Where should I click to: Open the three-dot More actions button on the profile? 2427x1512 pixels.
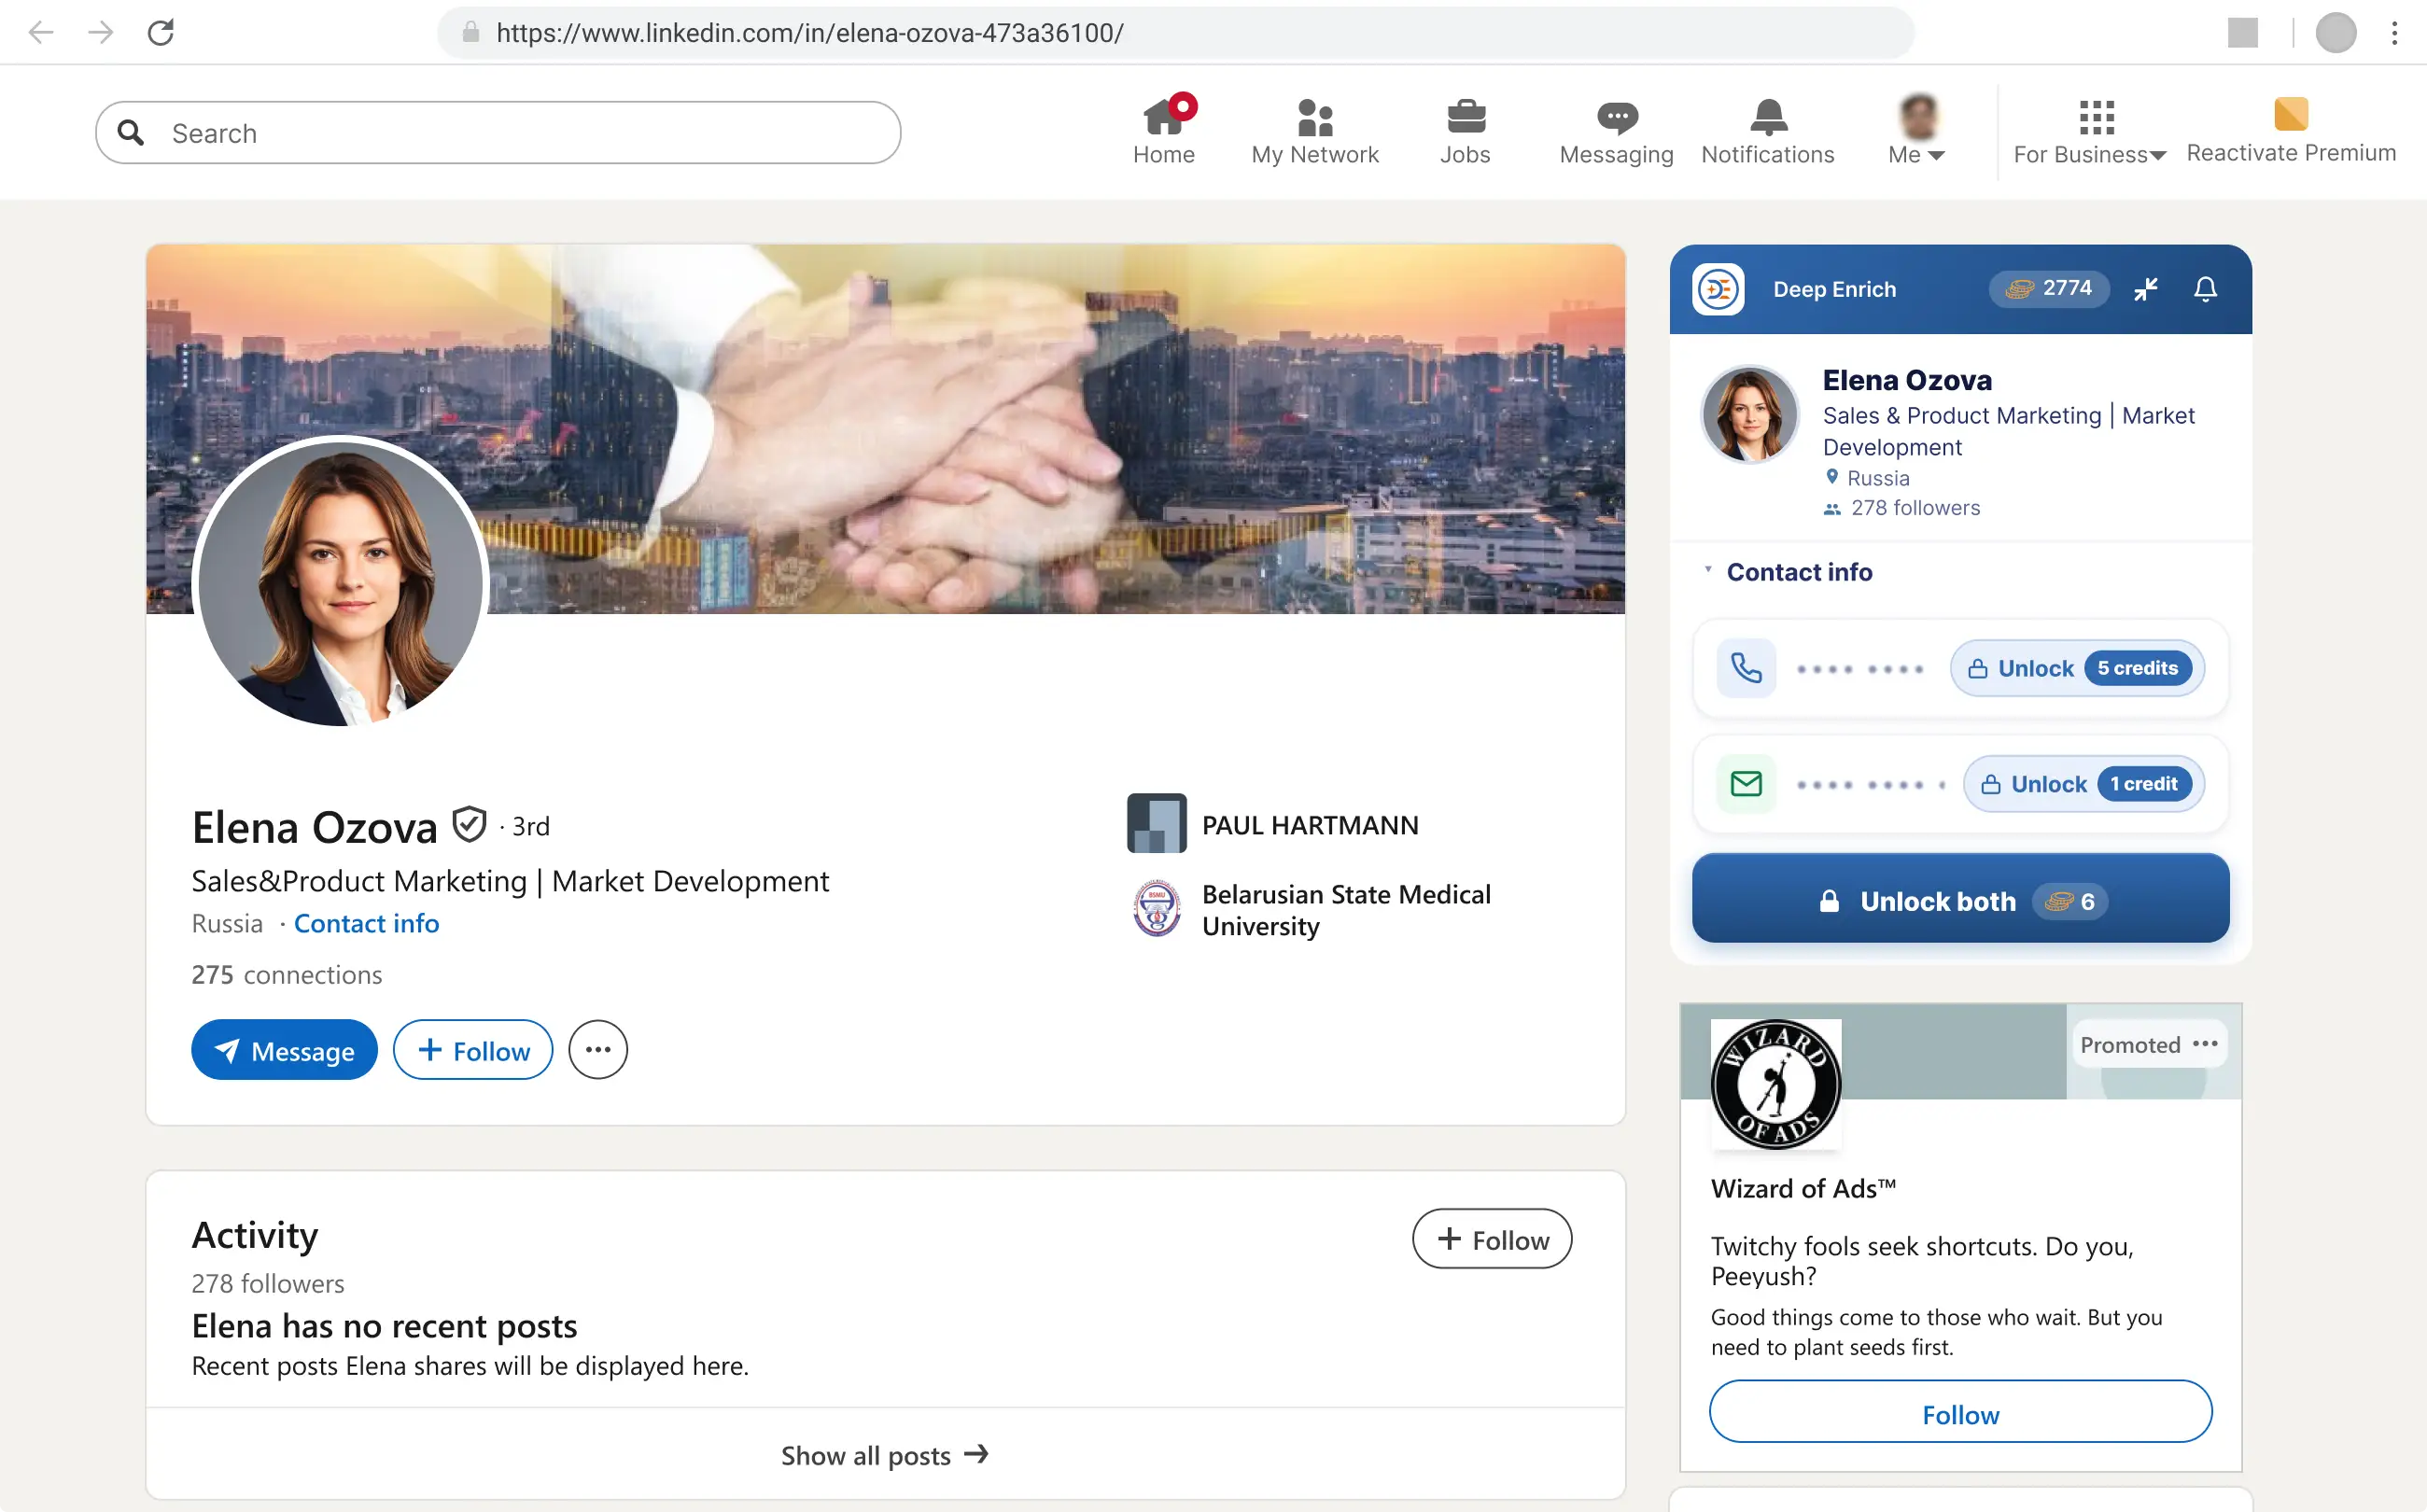[598, 1050]
